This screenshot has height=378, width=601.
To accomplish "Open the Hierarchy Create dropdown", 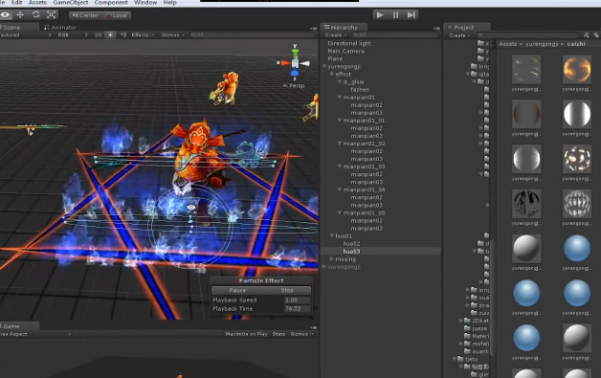I will coord(336,35).
